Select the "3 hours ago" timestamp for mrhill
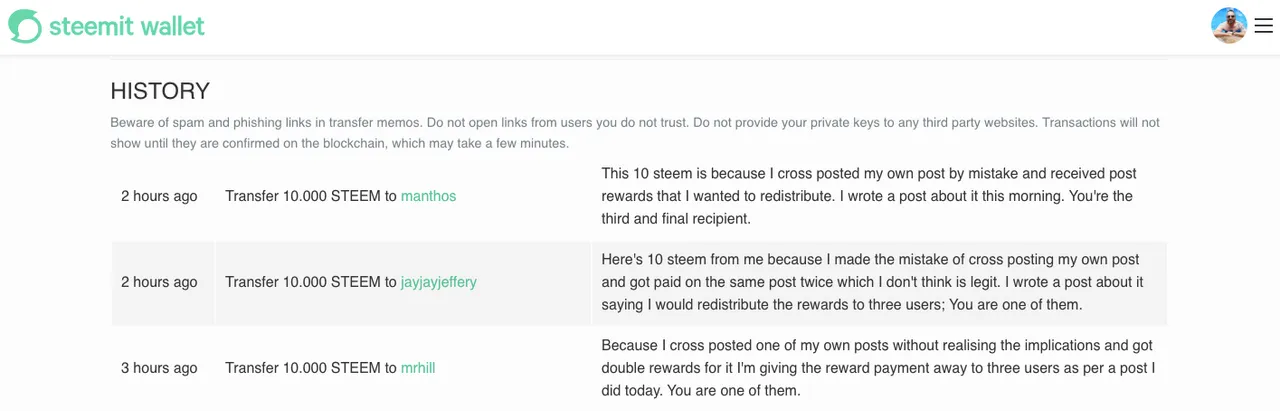Image resolution: width=1280 pixels, height=411 pixels. [159, 368]
